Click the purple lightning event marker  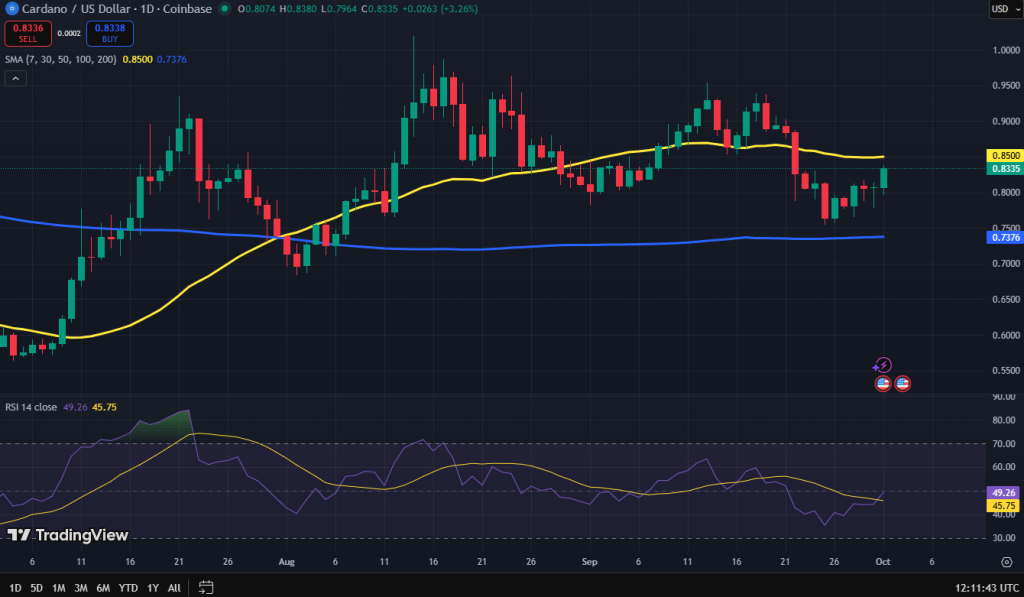[x=883, y=366]
